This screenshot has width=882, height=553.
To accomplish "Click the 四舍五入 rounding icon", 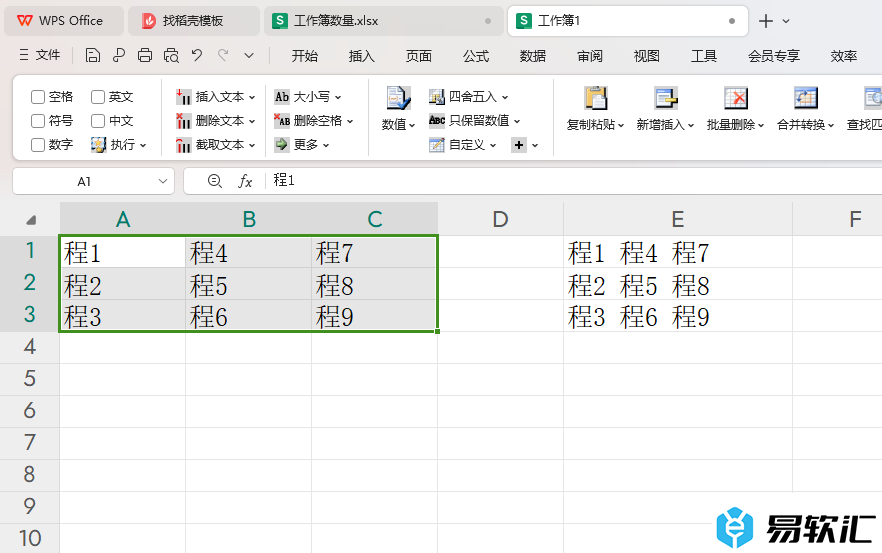I will tap(436, 97).
